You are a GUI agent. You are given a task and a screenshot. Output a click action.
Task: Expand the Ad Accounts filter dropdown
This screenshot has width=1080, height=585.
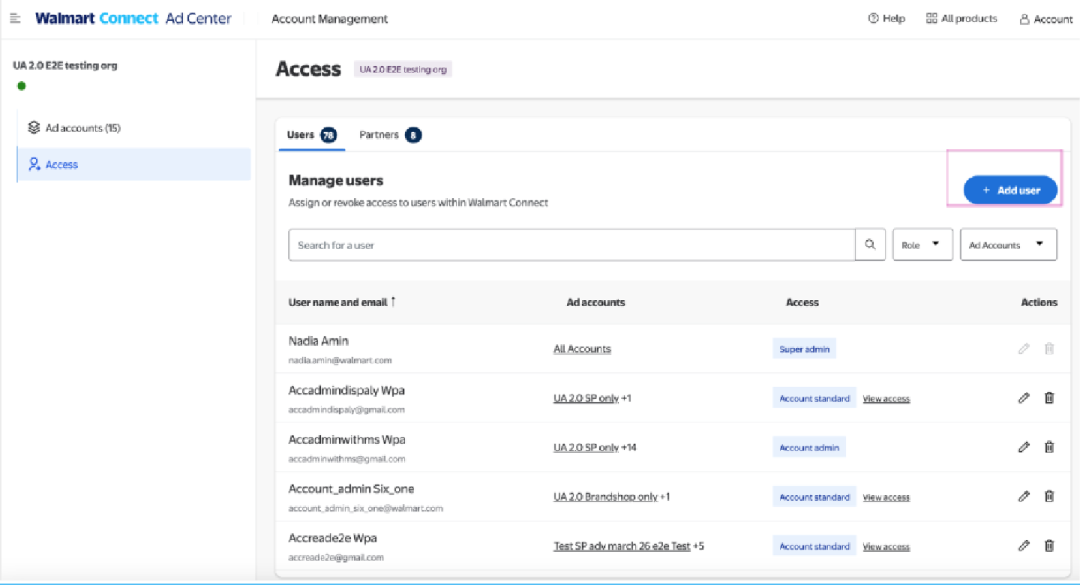tap(1008, 245)
